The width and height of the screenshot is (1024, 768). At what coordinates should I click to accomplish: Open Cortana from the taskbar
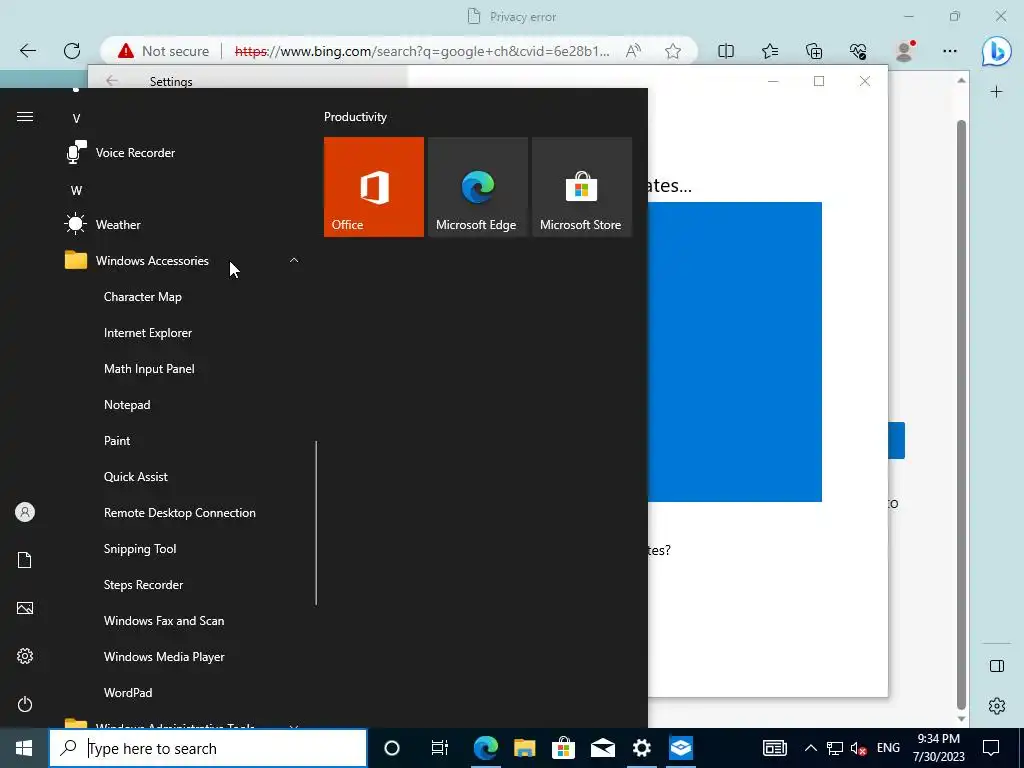392,748
